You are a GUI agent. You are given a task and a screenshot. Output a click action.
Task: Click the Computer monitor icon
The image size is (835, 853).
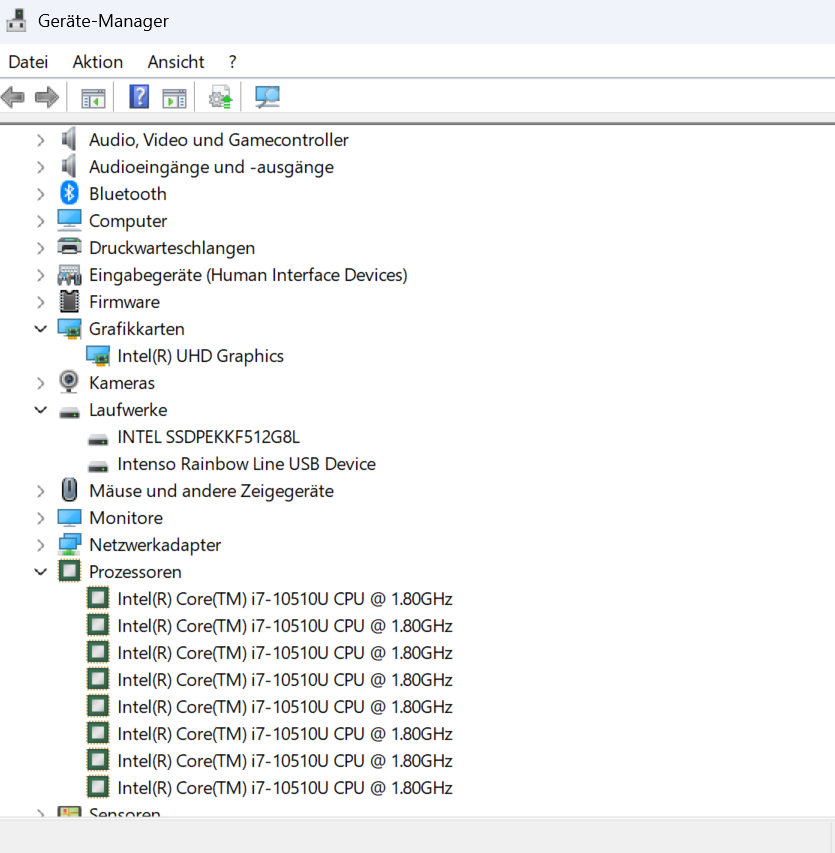(x=69, y=220)
